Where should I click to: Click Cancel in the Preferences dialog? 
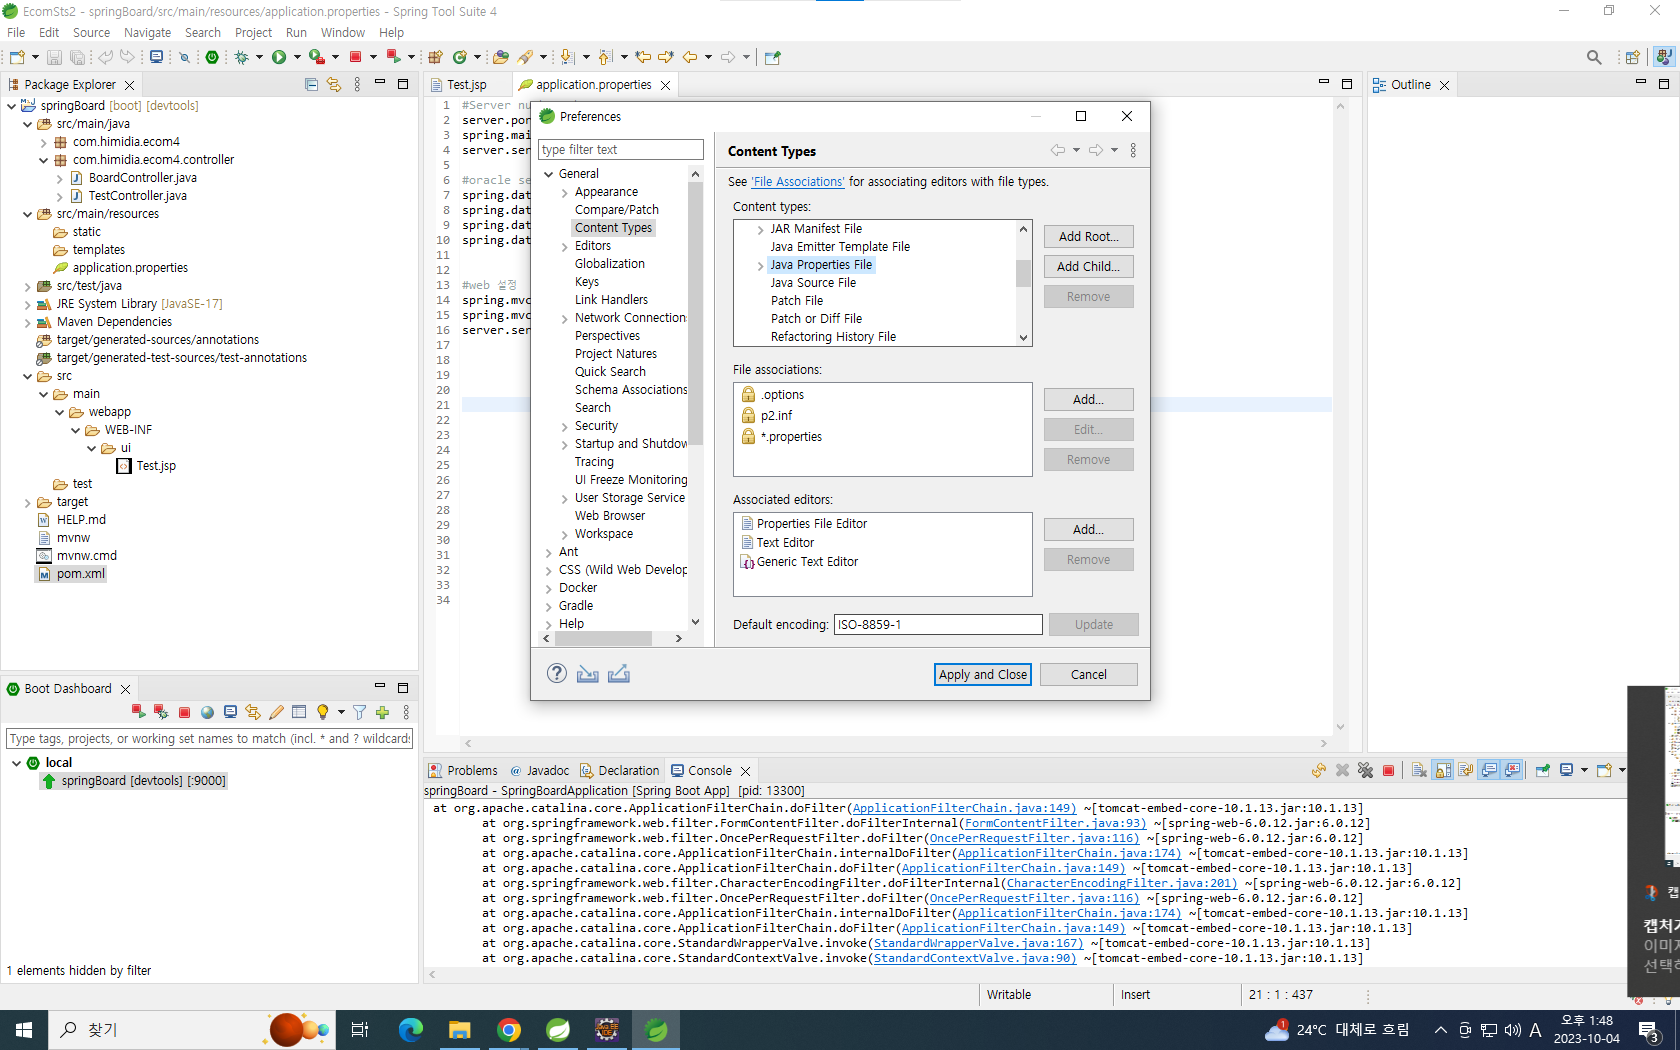click(x=1089, y=675)
